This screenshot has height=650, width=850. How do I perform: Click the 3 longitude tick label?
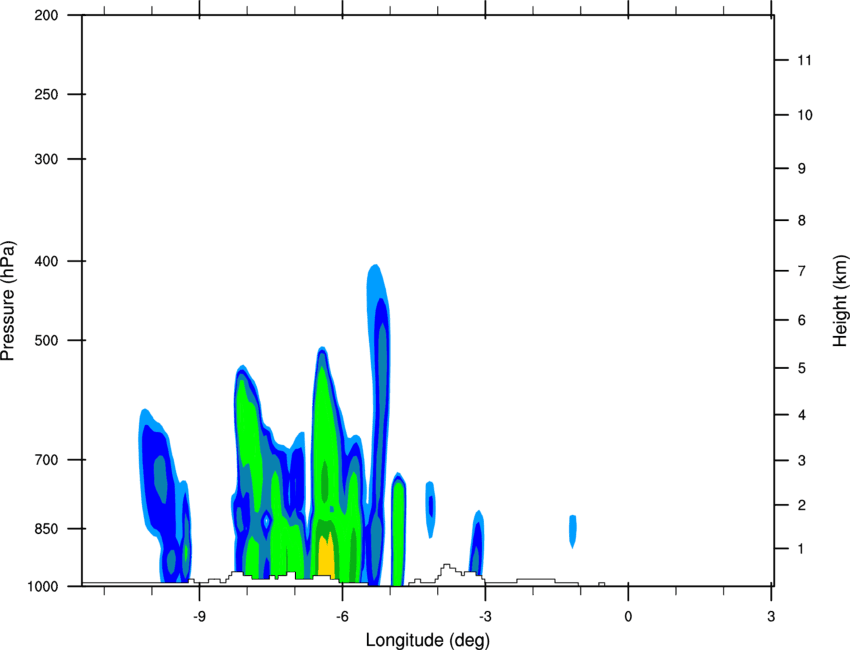pos(771,616)
